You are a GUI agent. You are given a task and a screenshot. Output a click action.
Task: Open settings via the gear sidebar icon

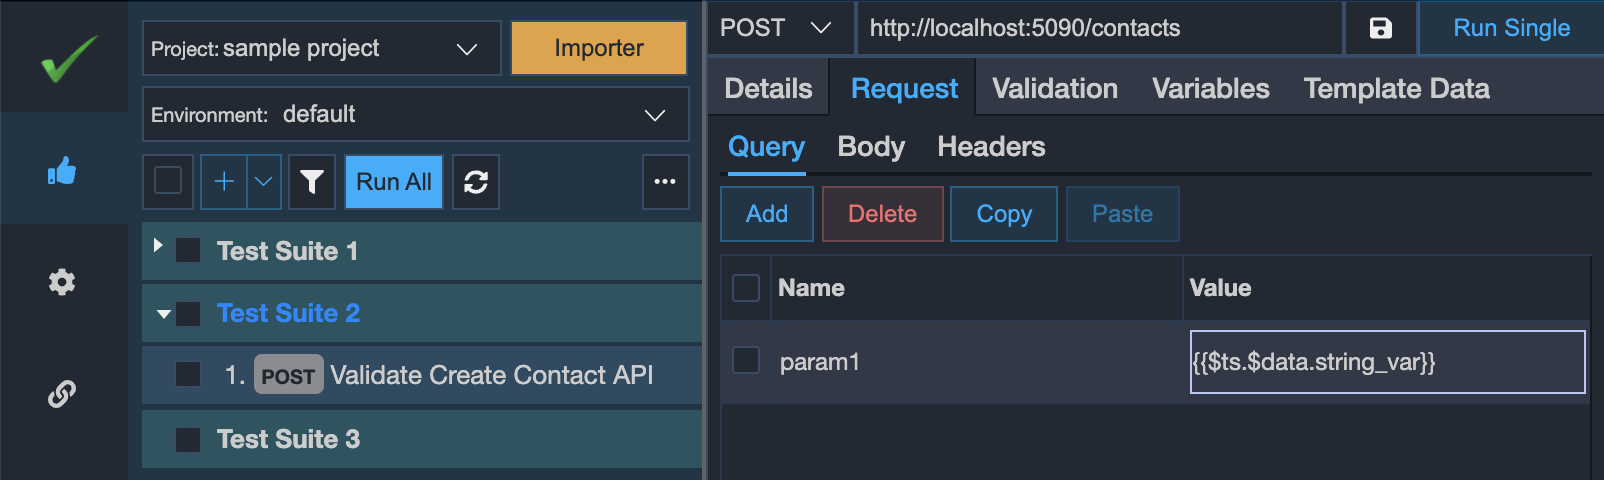click(x=62, y=282)
